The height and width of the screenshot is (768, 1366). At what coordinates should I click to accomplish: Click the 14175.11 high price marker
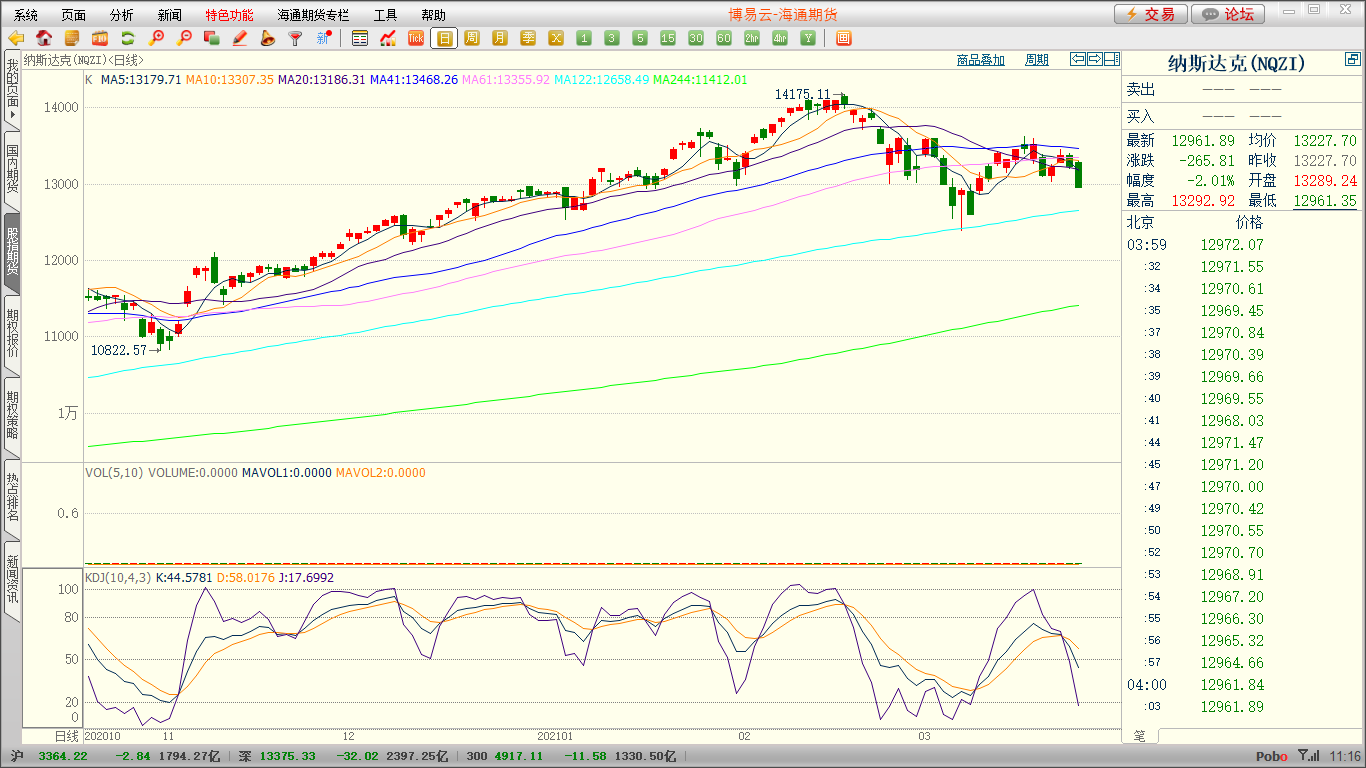tap(803, 94)
